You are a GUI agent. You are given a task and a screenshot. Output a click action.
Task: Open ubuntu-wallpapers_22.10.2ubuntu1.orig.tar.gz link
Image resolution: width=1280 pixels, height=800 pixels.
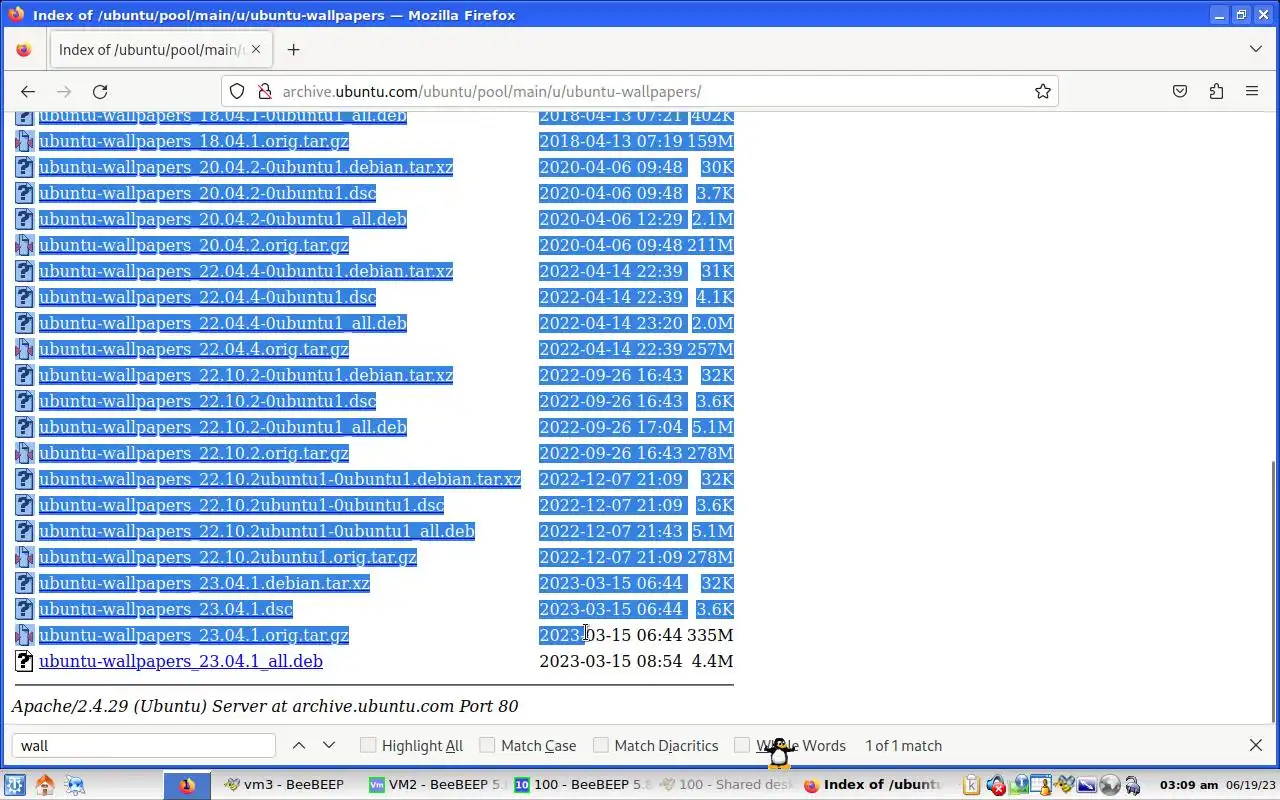click(228, 557)
